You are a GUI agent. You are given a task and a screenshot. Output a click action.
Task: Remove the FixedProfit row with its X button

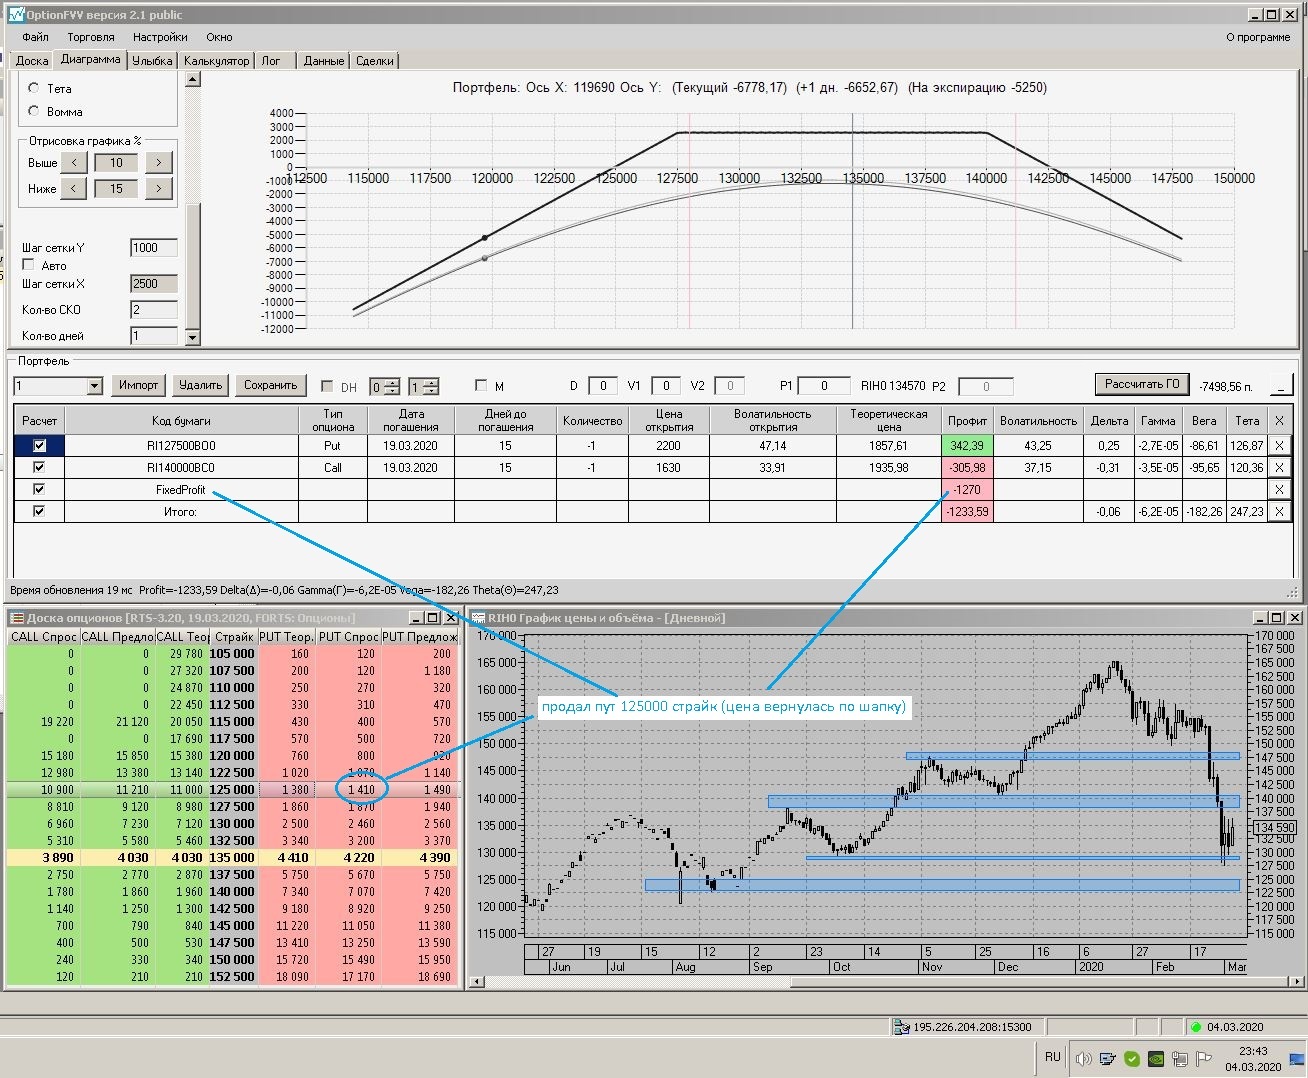tap(1279, 490)
